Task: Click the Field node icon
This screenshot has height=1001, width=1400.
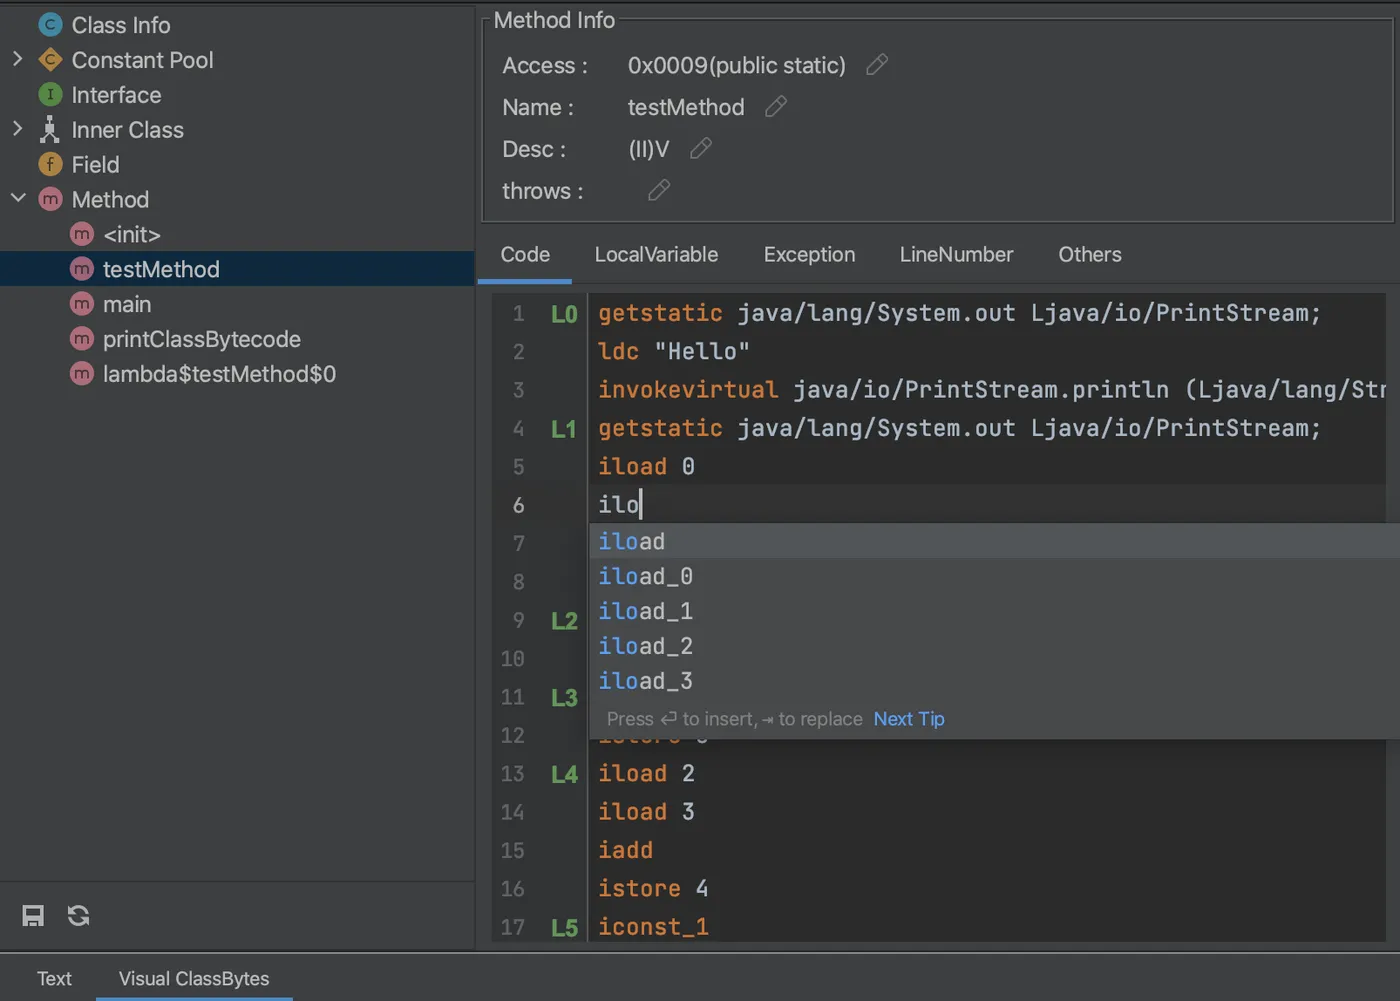Action: click(50, 164)
